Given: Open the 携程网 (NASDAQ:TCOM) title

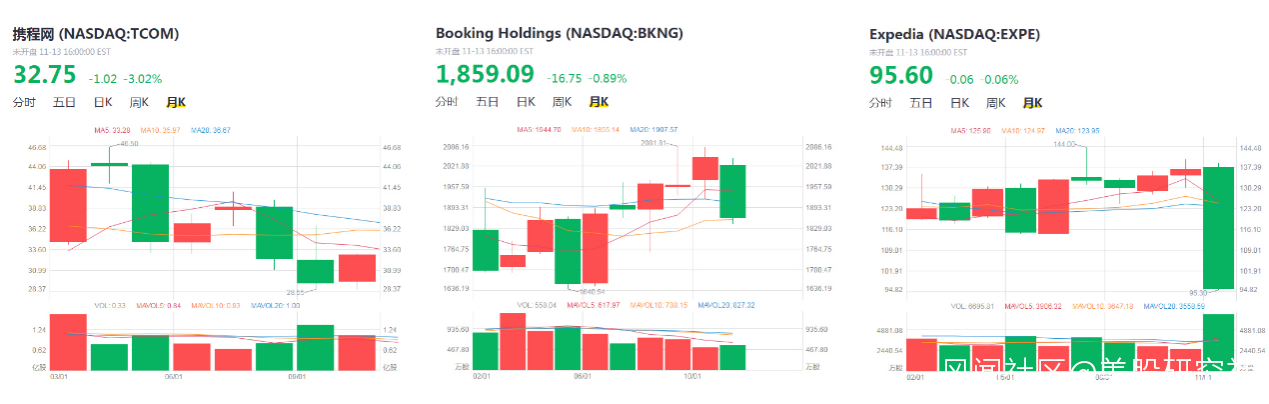Looking at the screenshot, I should [x=96, y=33].
